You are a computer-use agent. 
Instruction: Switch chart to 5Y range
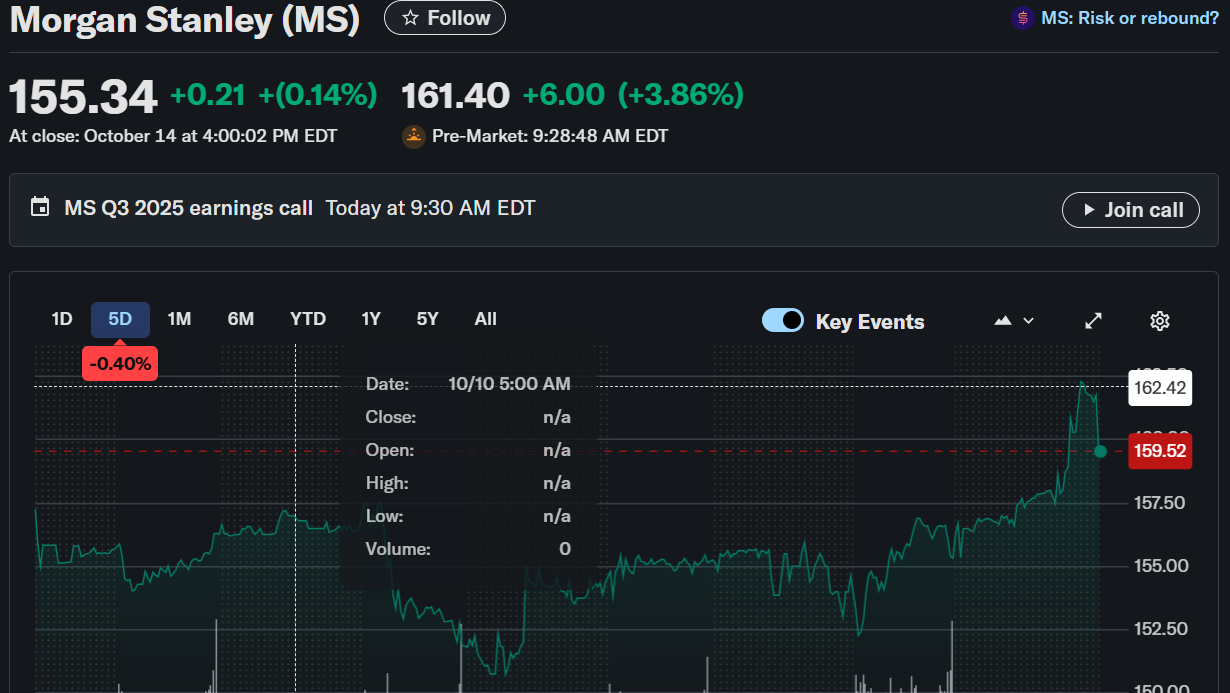click(x=427, y=319)
